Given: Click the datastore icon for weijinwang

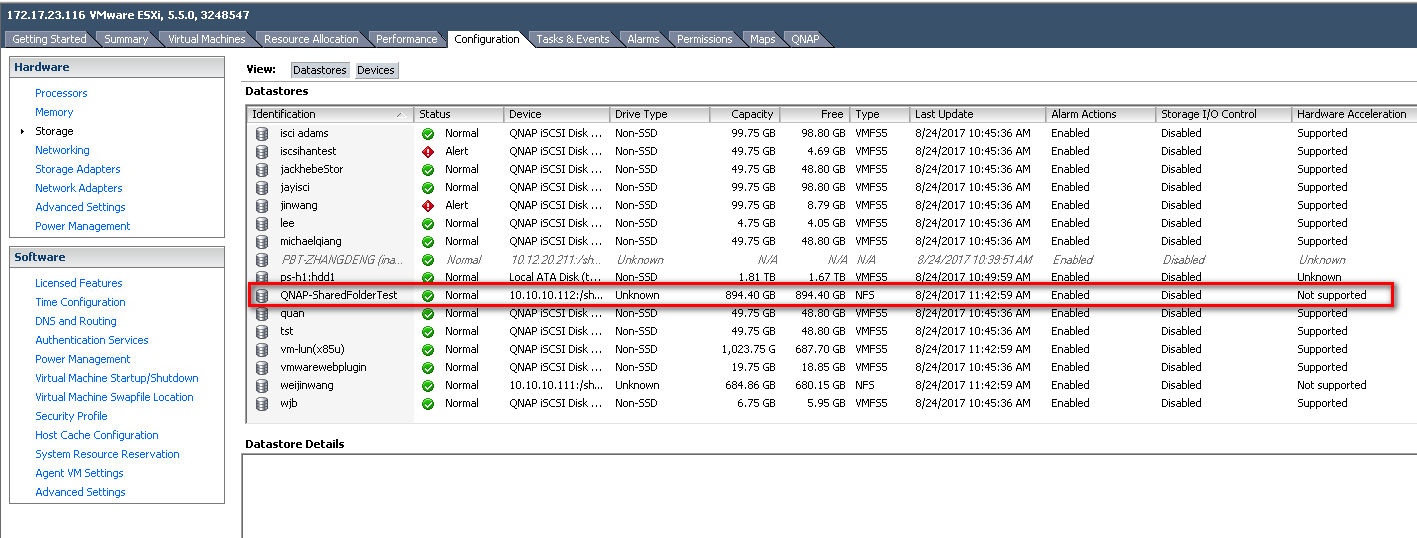Looking at the screenshot, I should [262, 385].
